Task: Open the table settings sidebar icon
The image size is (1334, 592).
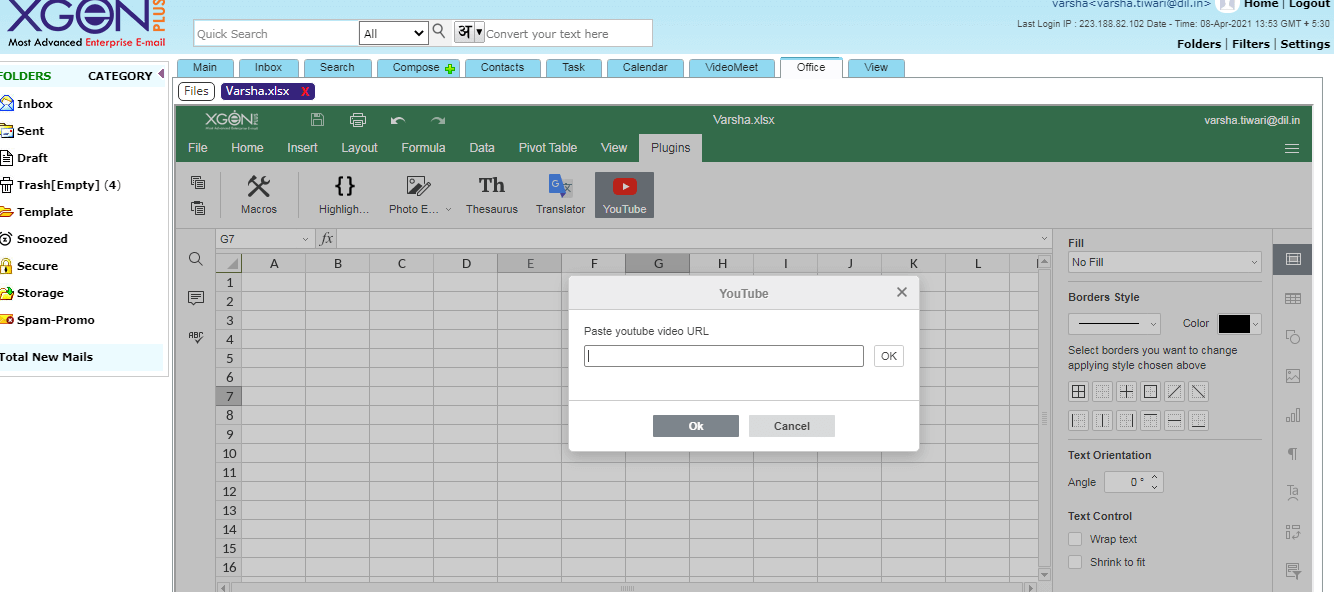Action: point(1293,298)
